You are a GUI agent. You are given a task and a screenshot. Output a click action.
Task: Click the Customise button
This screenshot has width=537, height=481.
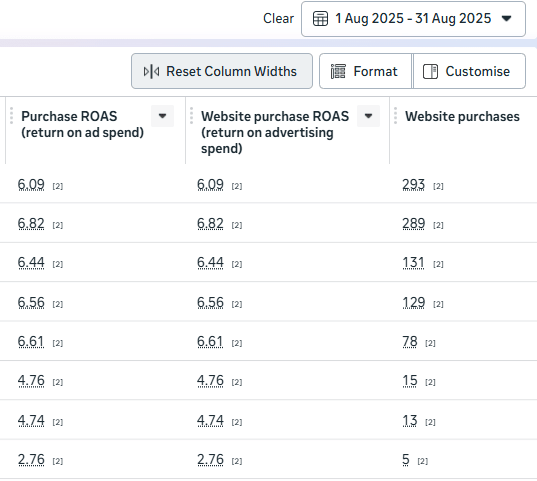[469, 71]
